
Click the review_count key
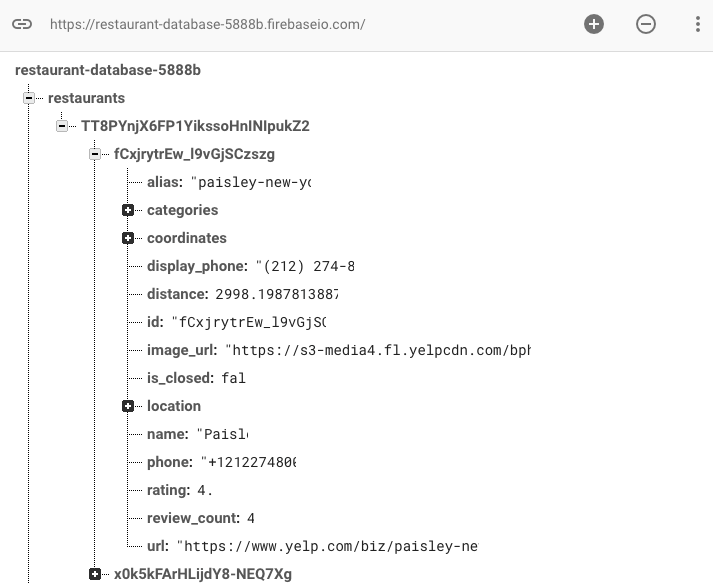(x=192, y=518)
